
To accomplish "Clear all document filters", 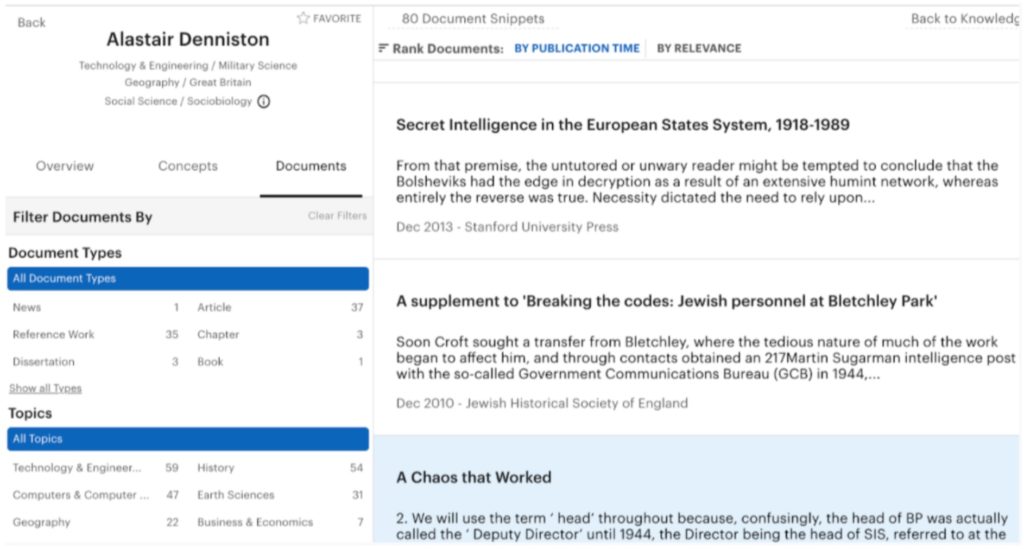I will tap(337, 216).
